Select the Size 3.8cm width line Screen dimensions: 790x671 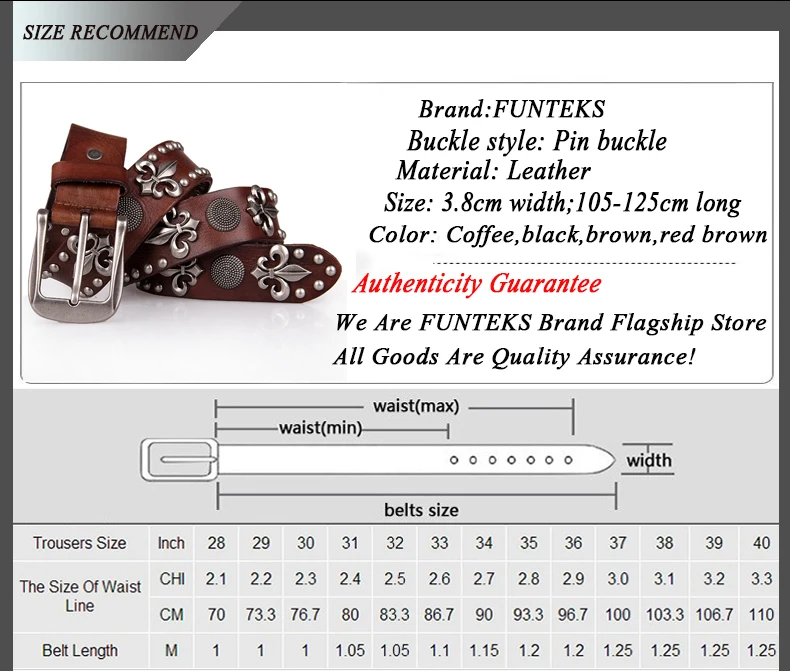562,203
